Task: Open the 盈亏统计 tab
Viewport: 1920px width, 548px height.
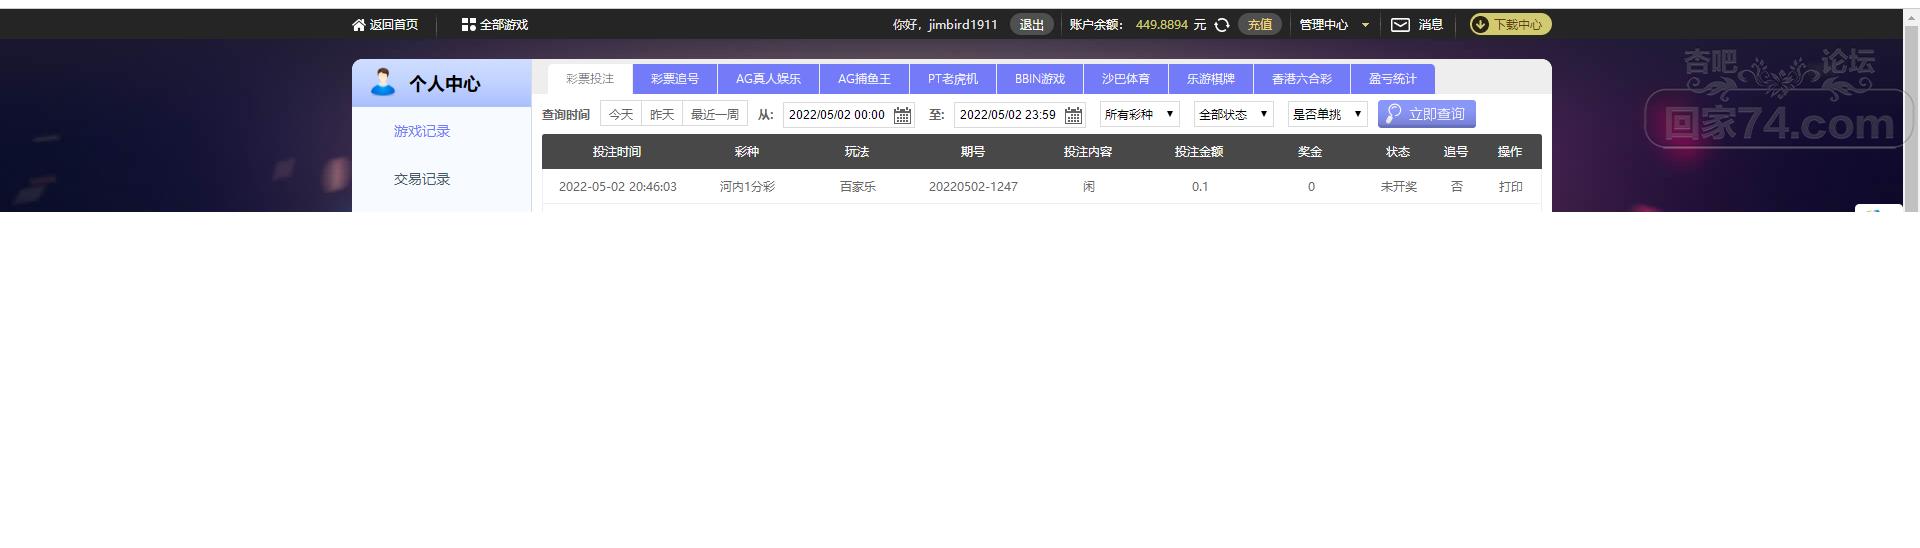Action: click(x=1393, y=79)
